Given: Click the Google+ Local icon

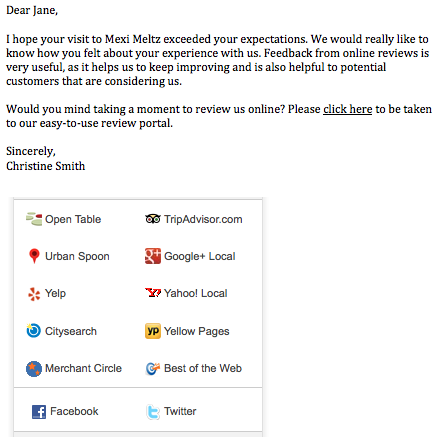Looking at the screenshot, I should [x=153, y=256].
